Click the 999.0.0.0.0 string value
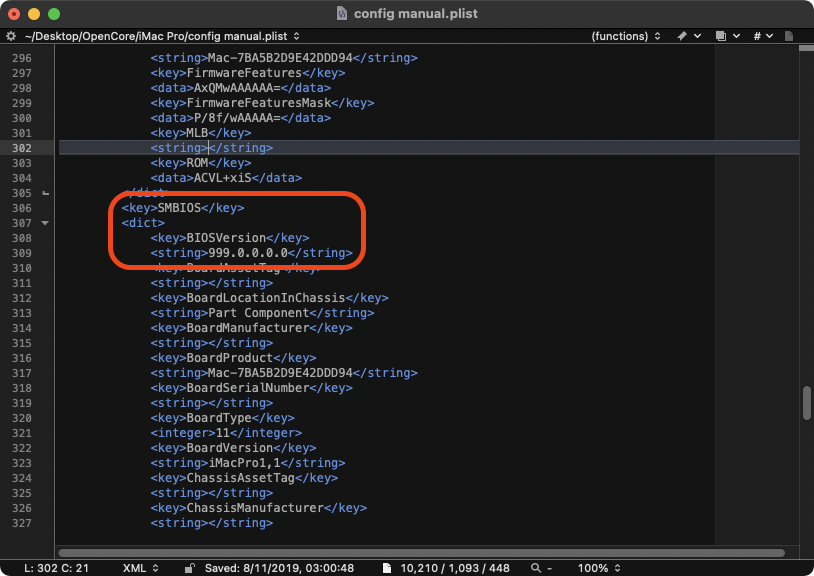Screen dimensions: 814x576 tap(248, 254)
